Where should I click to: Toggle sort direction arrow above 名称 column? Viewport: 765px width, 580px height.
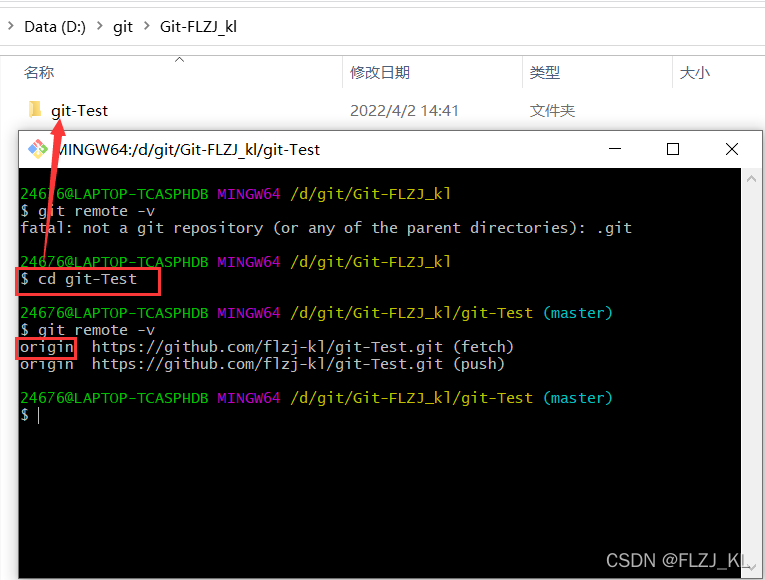point(180,60)
